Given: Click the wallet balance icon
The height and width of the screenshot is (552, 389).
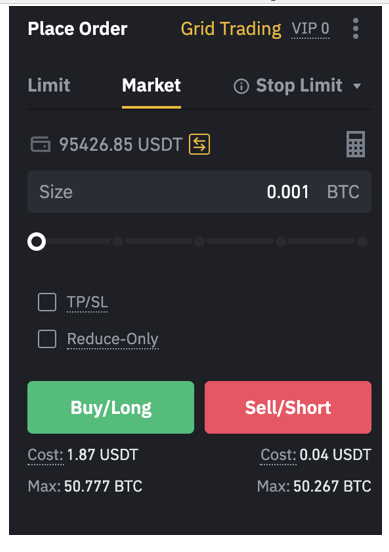Looking at the screenshot, I should pos(40,144).
